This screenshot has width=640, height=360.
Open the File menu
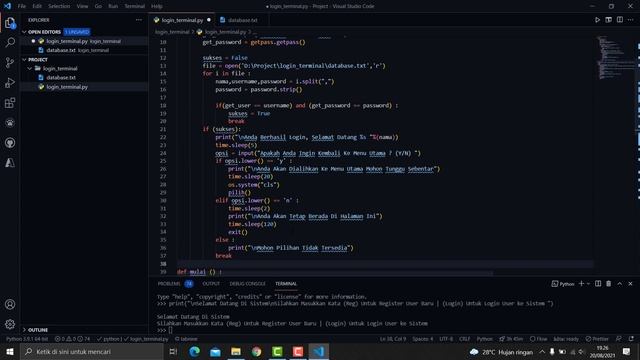22,6
